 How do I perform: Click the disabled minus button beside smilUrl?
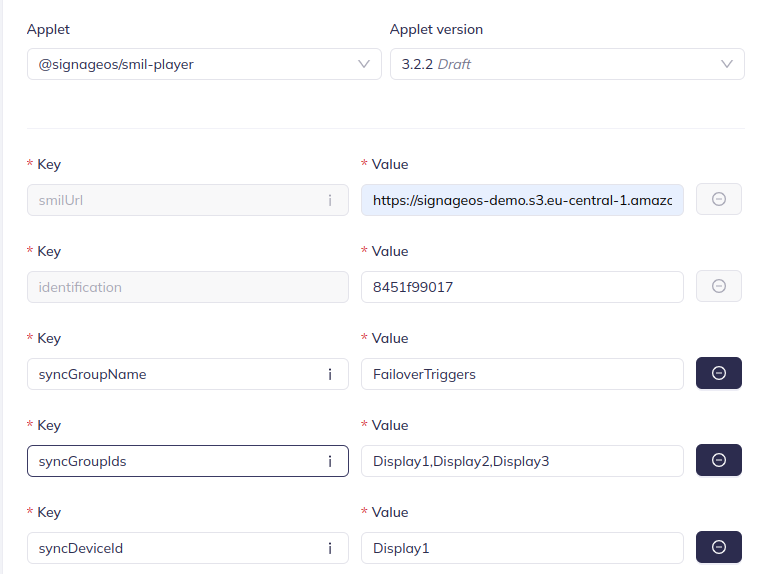pos(718,199)
